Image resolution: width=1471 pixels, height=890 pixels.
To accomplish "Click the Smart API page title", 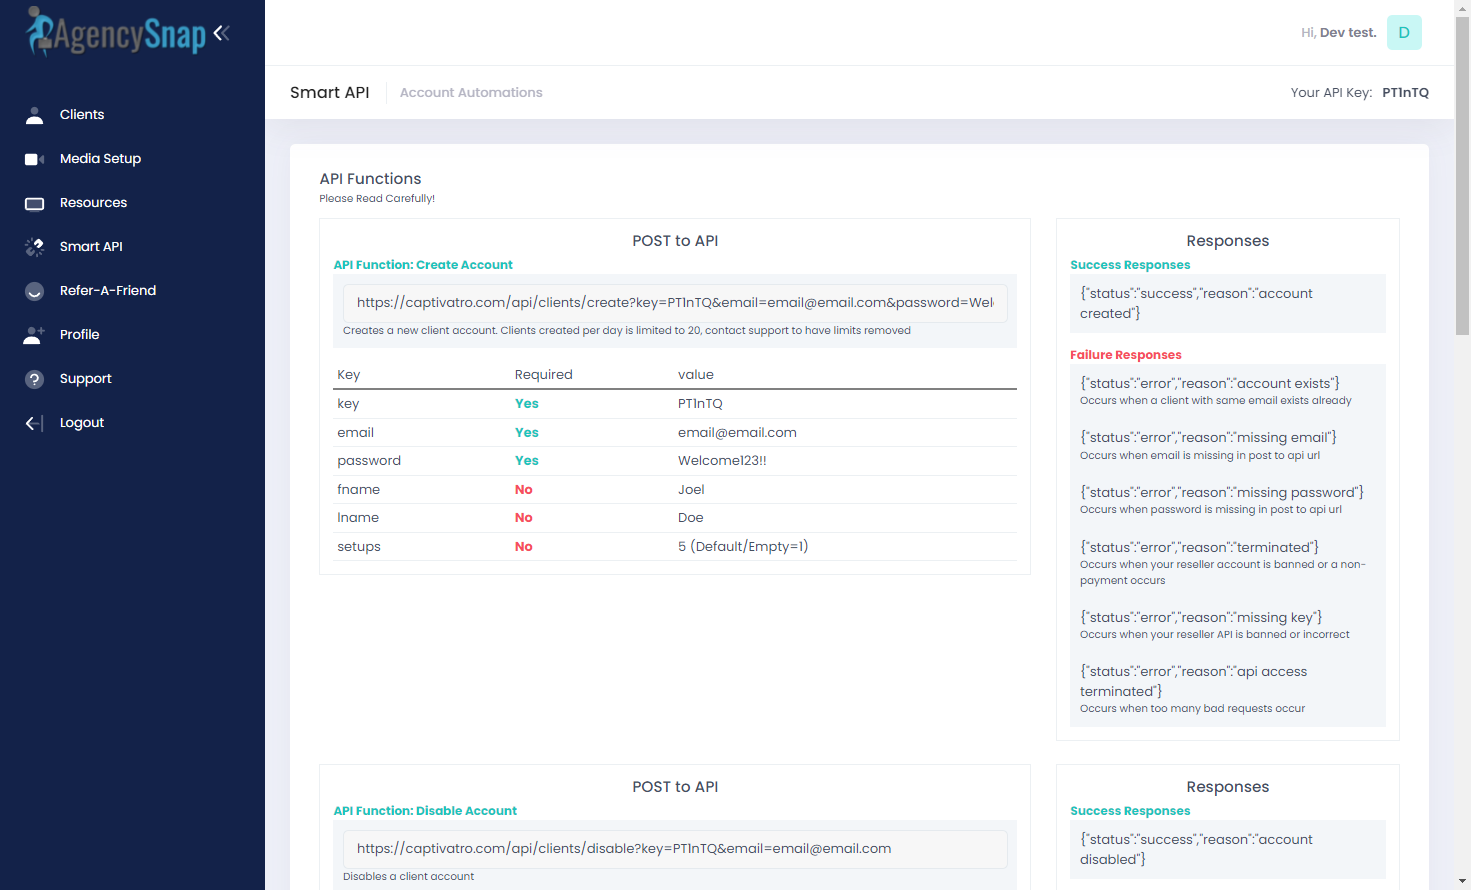I will tap(329, 93).
